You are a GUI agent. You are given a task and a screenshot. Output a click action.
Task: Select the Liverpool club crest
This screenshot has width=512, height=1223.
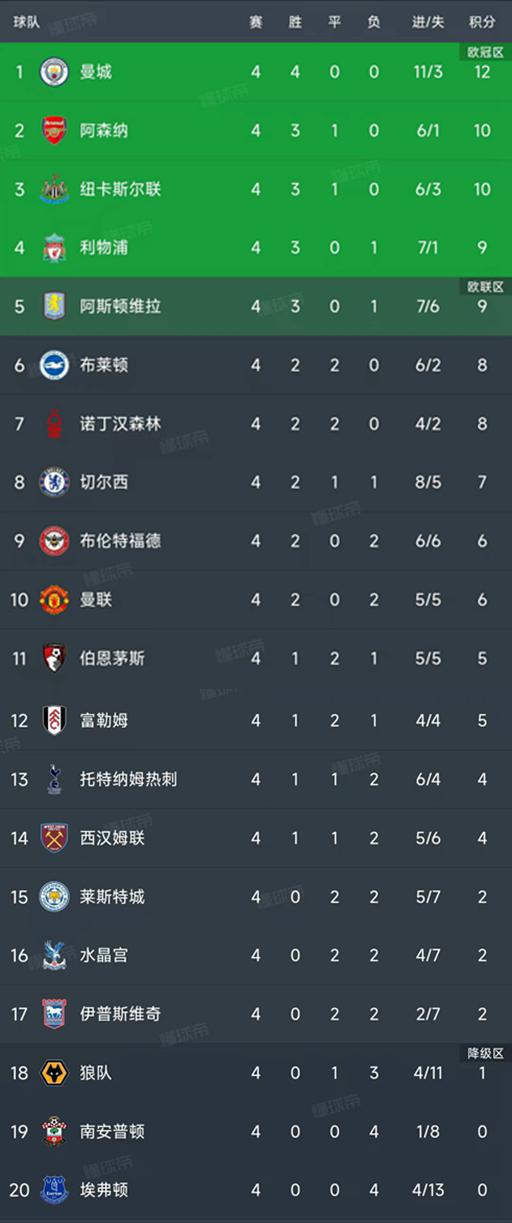[x=54, y=247]
